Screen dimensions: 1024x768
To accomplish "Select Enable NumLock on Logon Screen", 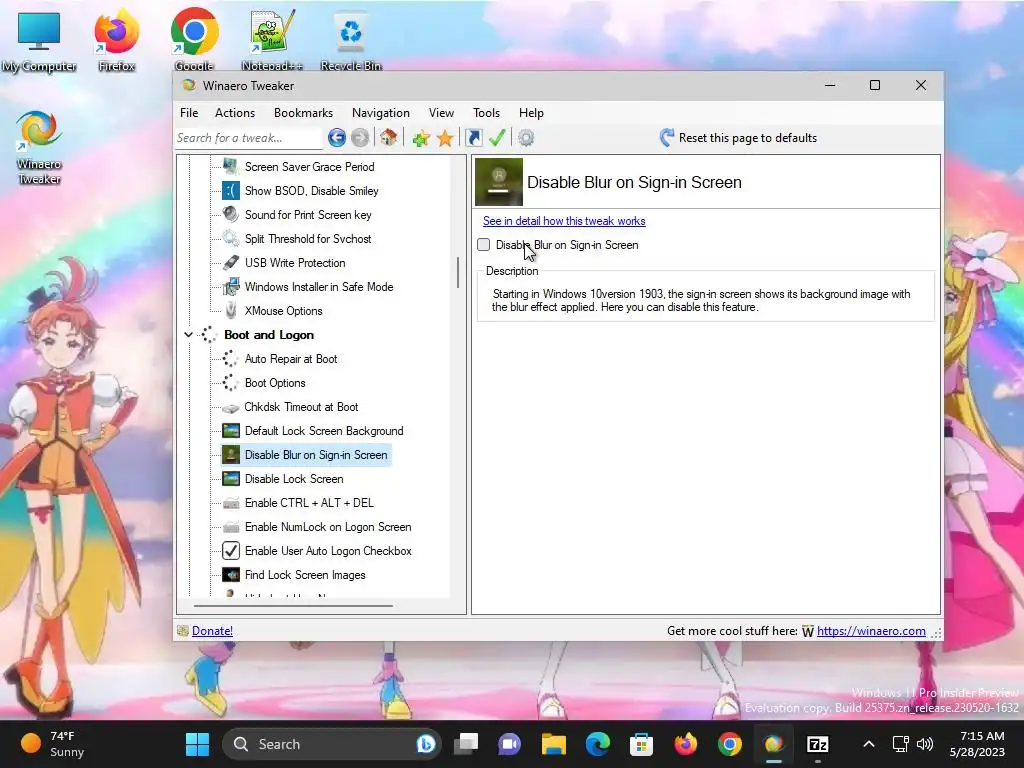I will tap(328, 527).
